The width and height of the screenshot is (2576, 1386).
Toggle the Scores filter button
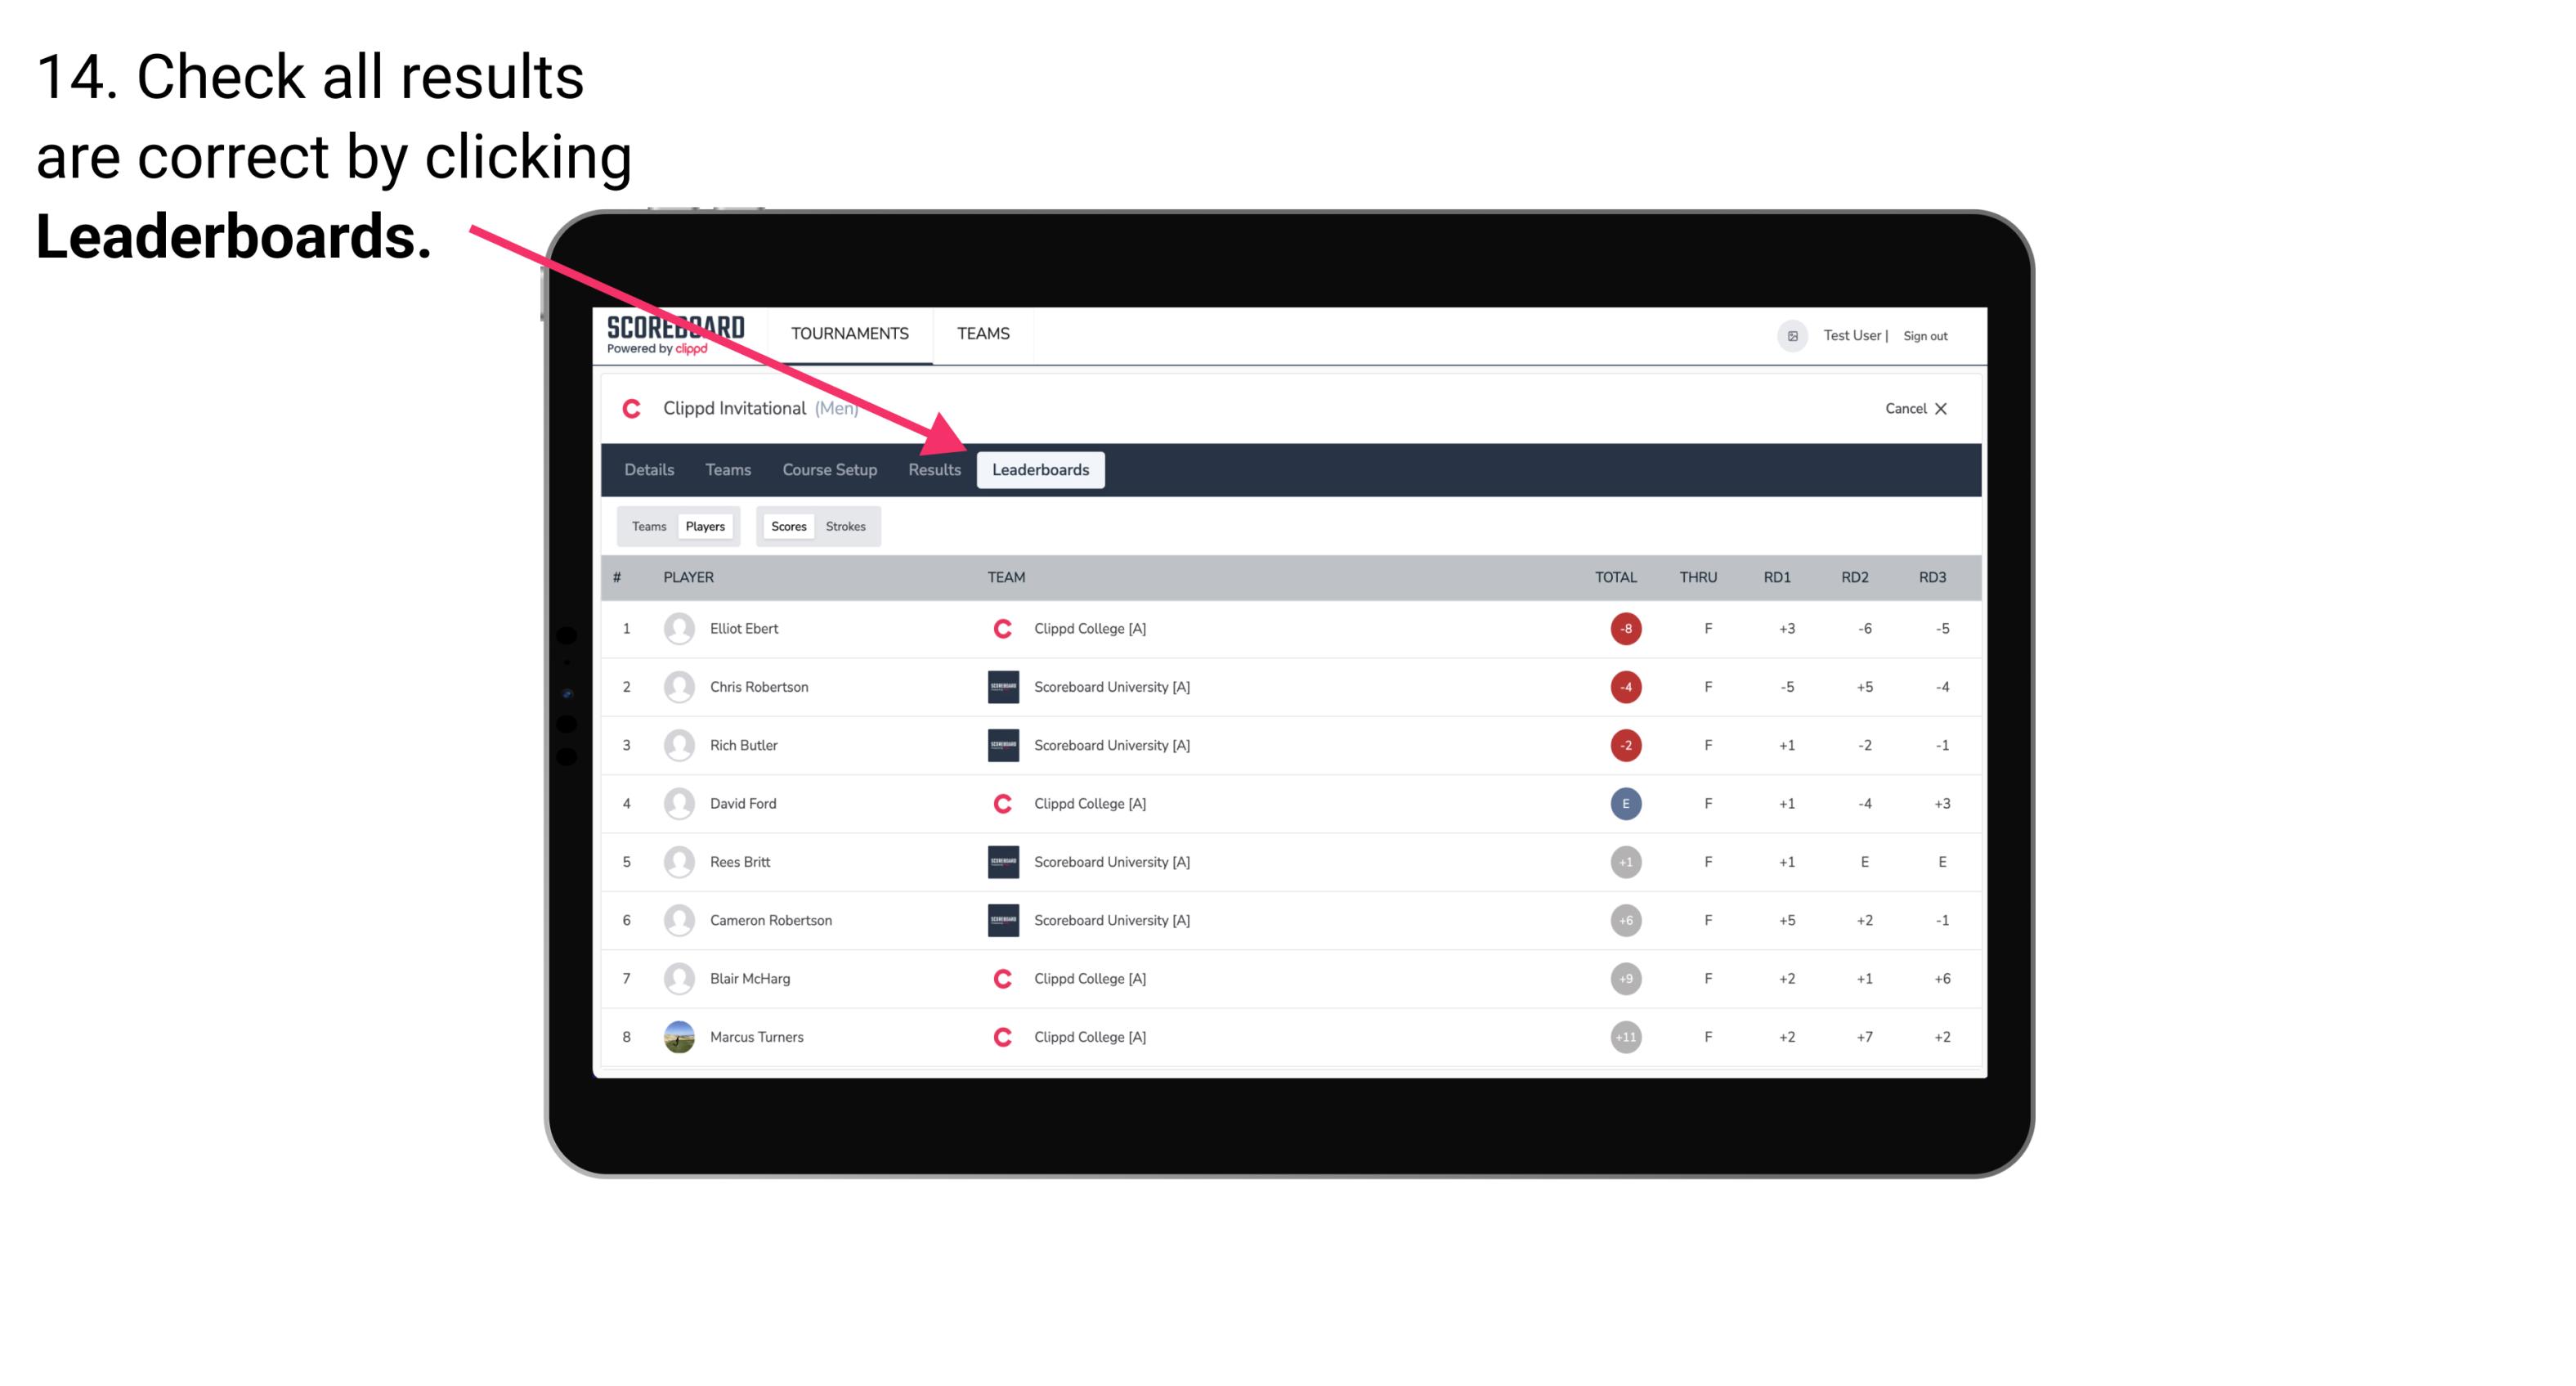(788, 526)
